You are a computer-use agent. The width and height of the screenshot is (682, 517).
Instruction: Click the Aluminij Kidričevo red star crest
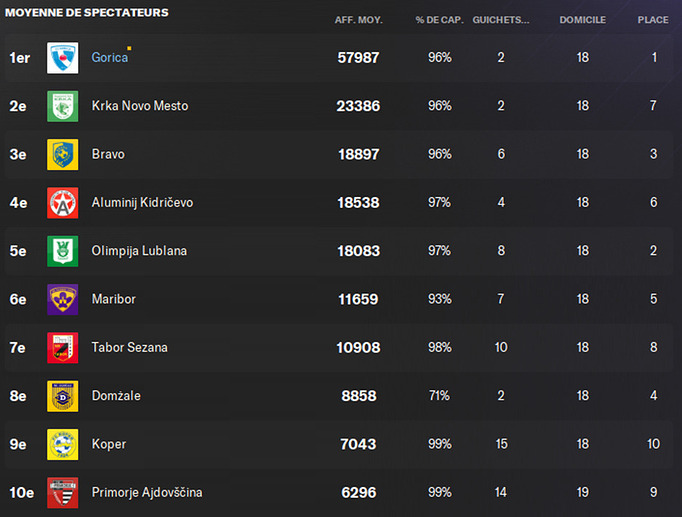63,203
